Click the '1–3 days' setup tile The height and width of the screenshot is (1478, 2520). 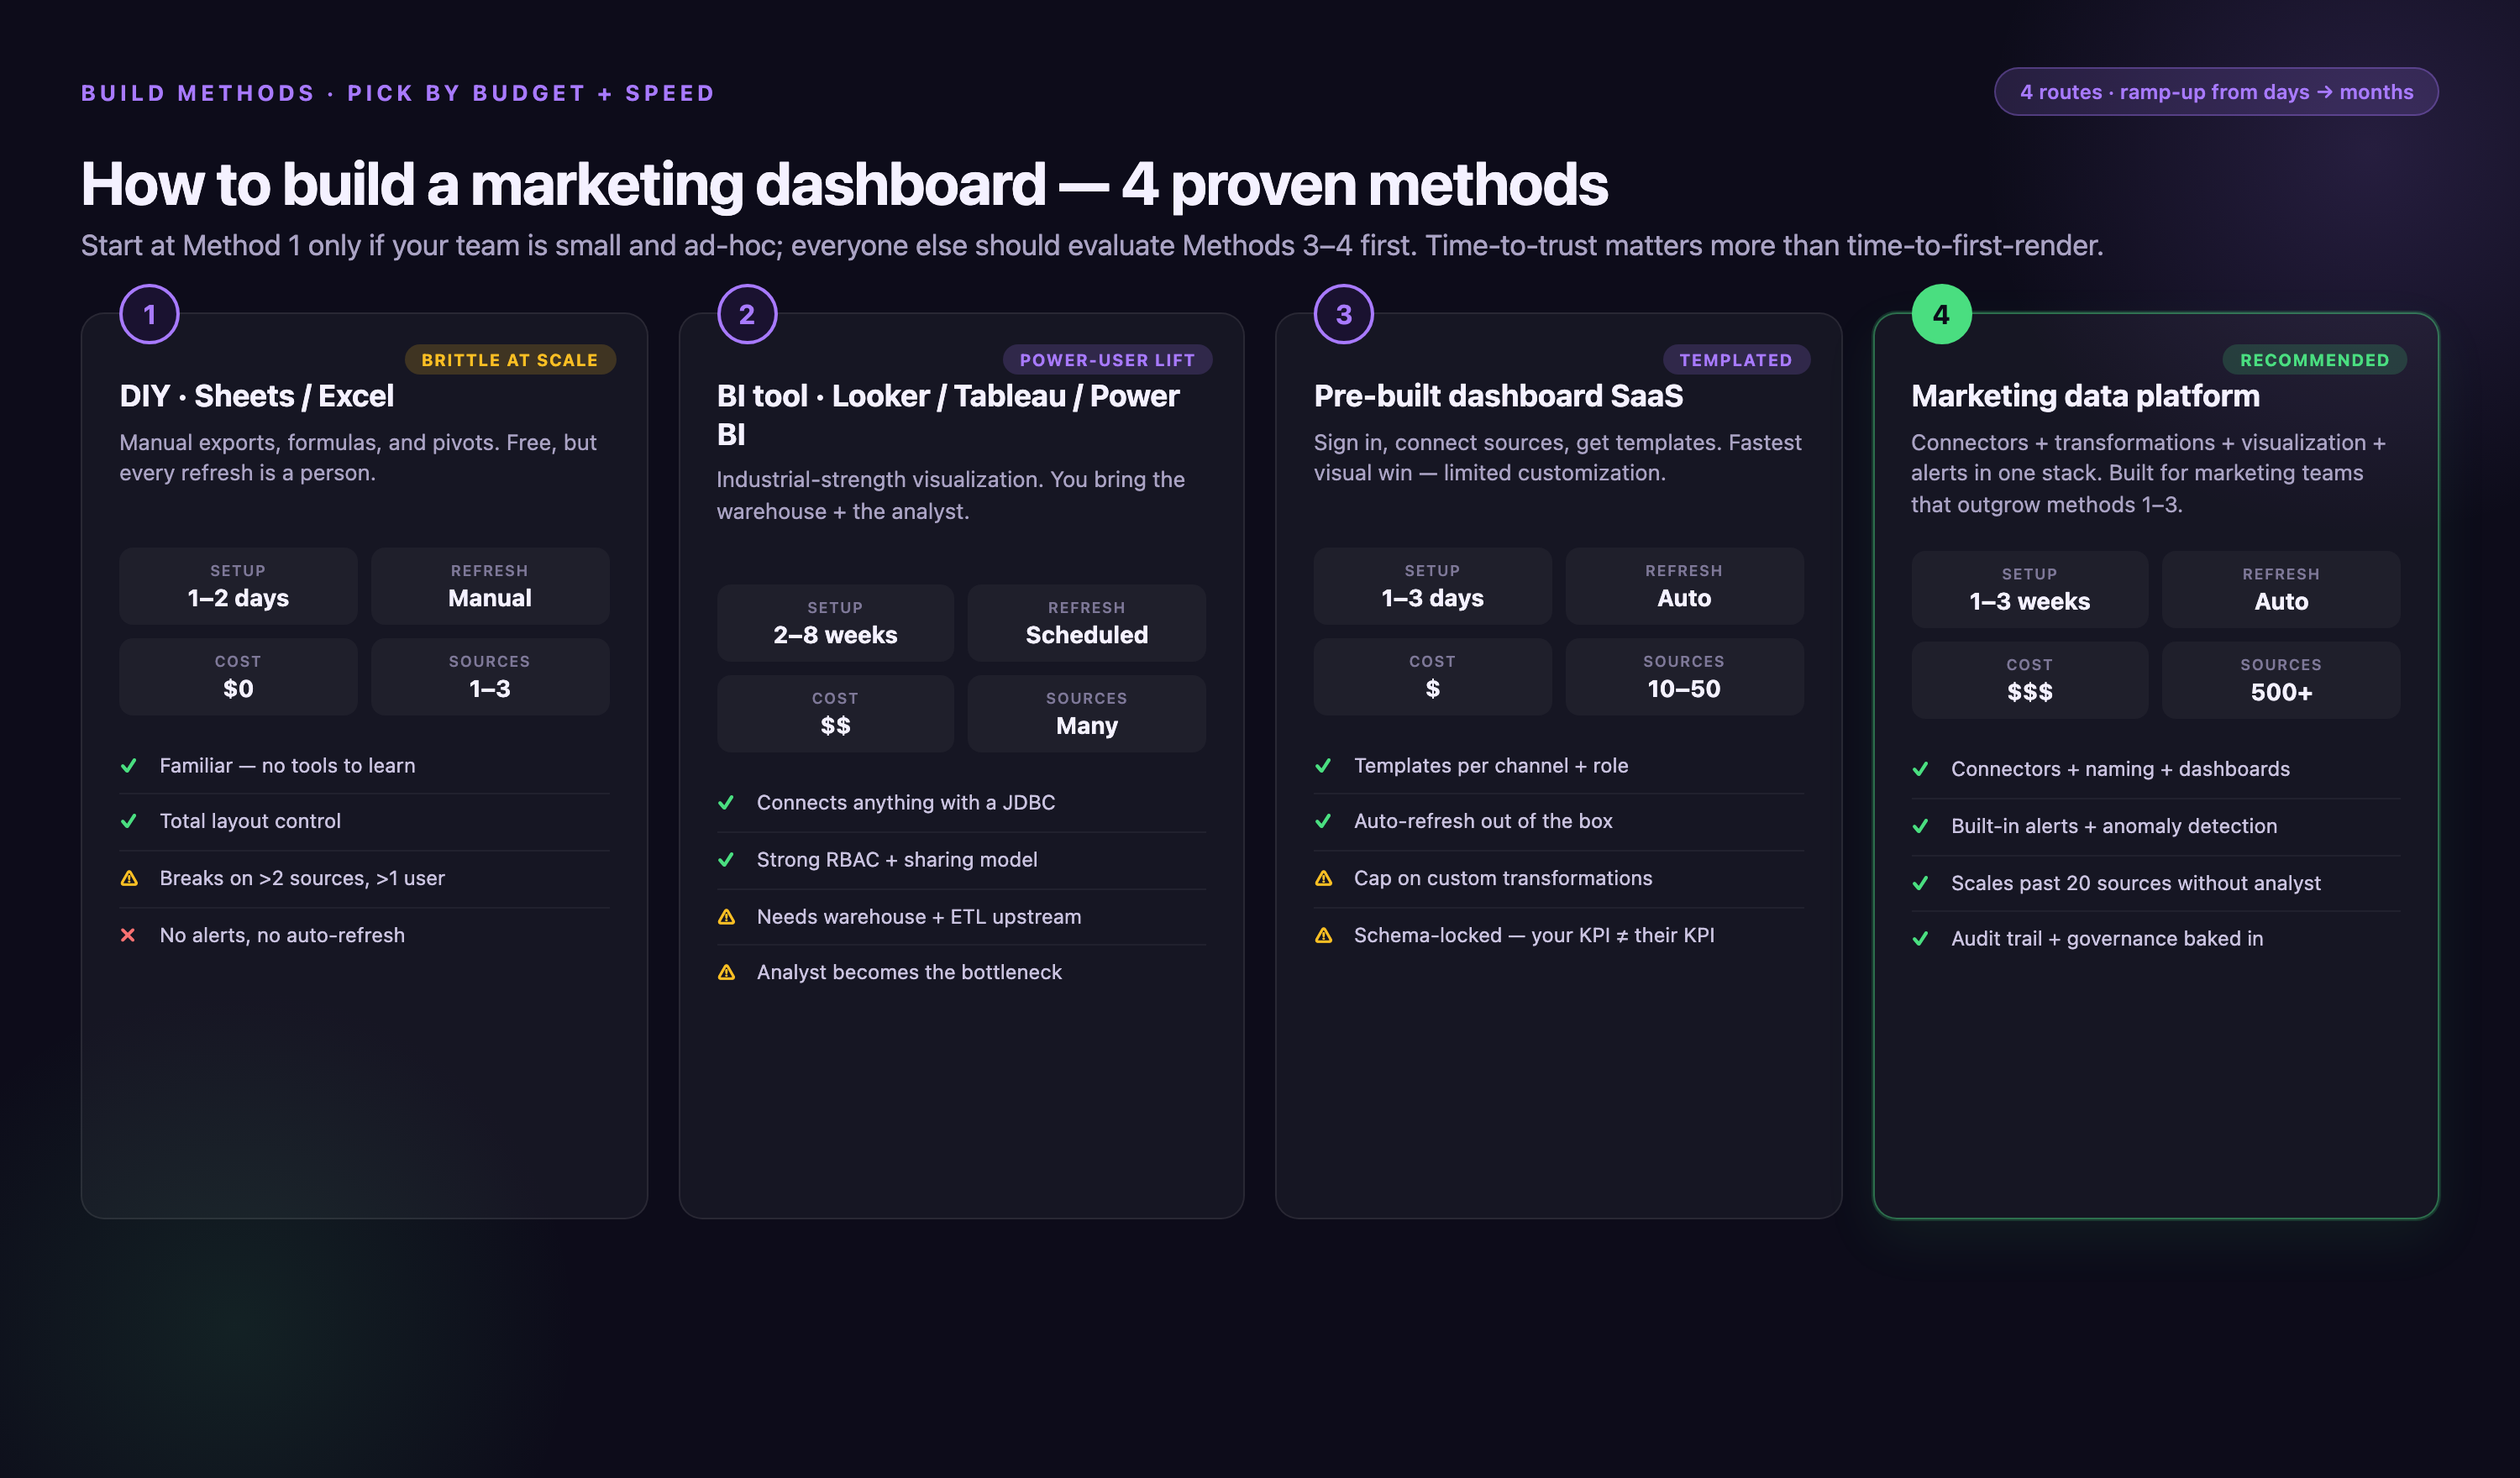pos(1432,586)
